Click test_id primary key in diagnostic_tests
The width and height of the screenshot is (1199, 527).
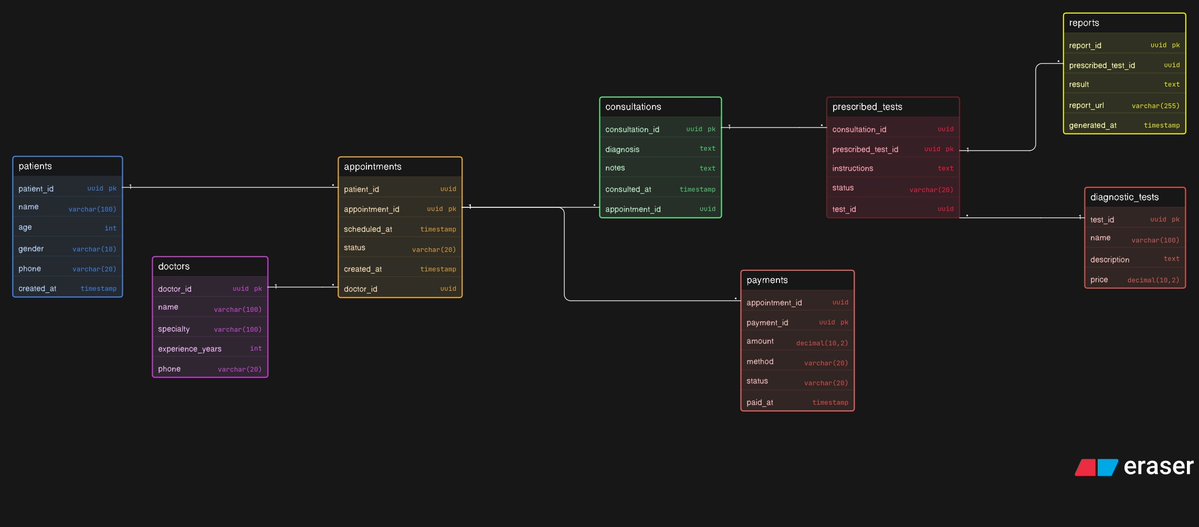tap(1135, 220)
